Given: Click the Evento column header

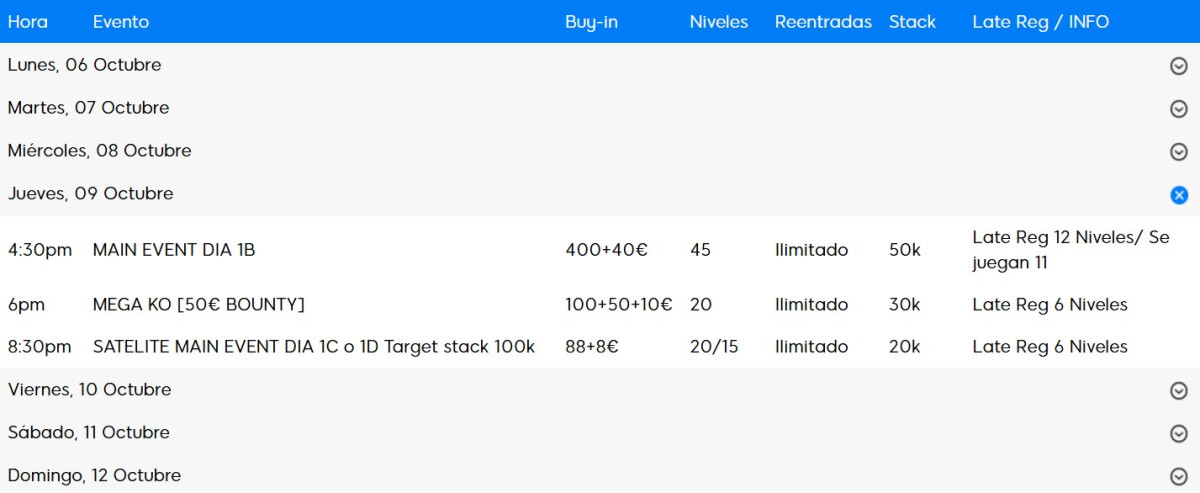Looking at the screenshot, I should pos(121,22).
